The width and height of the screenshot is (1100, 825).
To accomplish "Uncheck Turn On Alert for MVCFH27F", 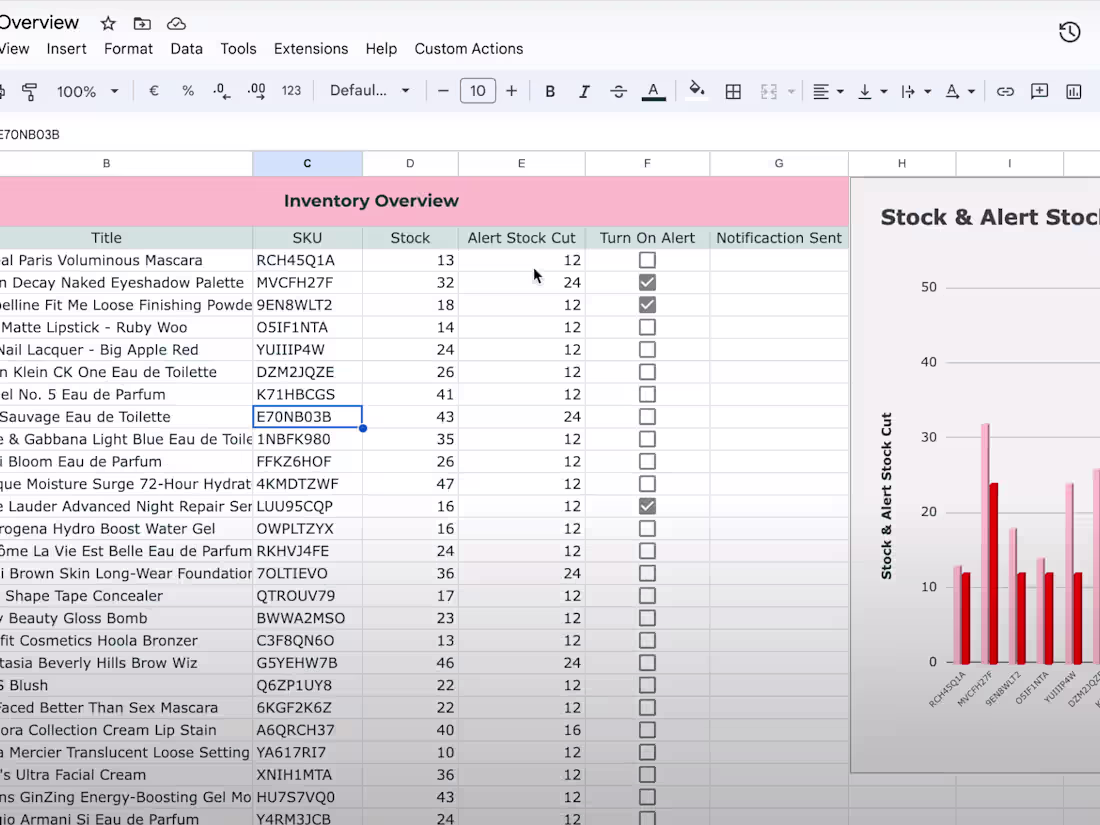I will 647,282.
